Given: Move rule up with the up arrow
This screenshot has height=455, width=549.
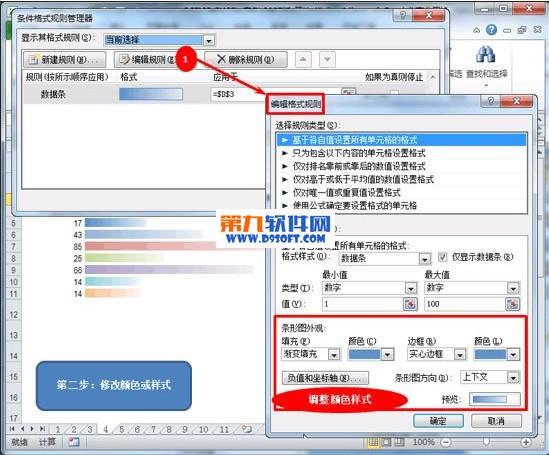Looking at the screenshot, I should click(x=303, y=60).
